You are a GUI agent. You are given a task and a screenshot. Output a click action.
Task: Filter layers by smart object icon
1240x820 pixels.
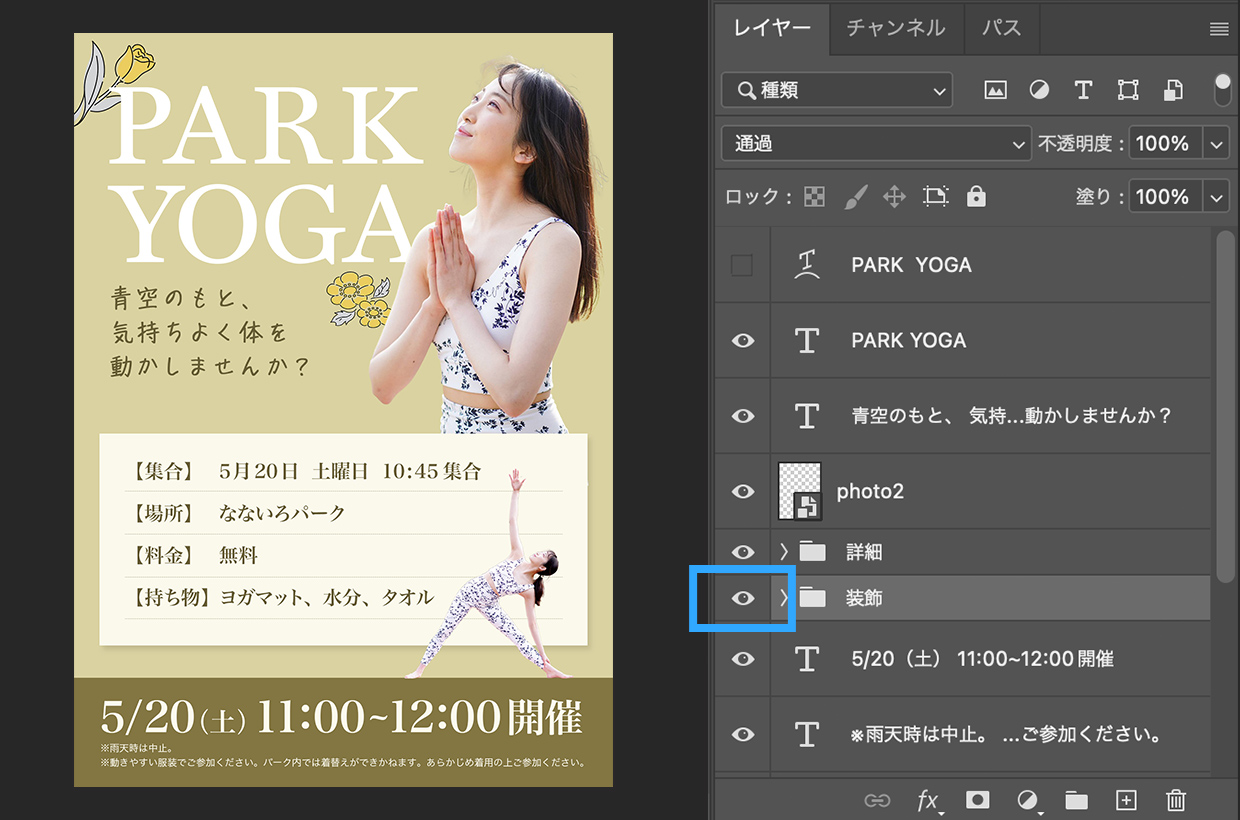point(1173,90)
